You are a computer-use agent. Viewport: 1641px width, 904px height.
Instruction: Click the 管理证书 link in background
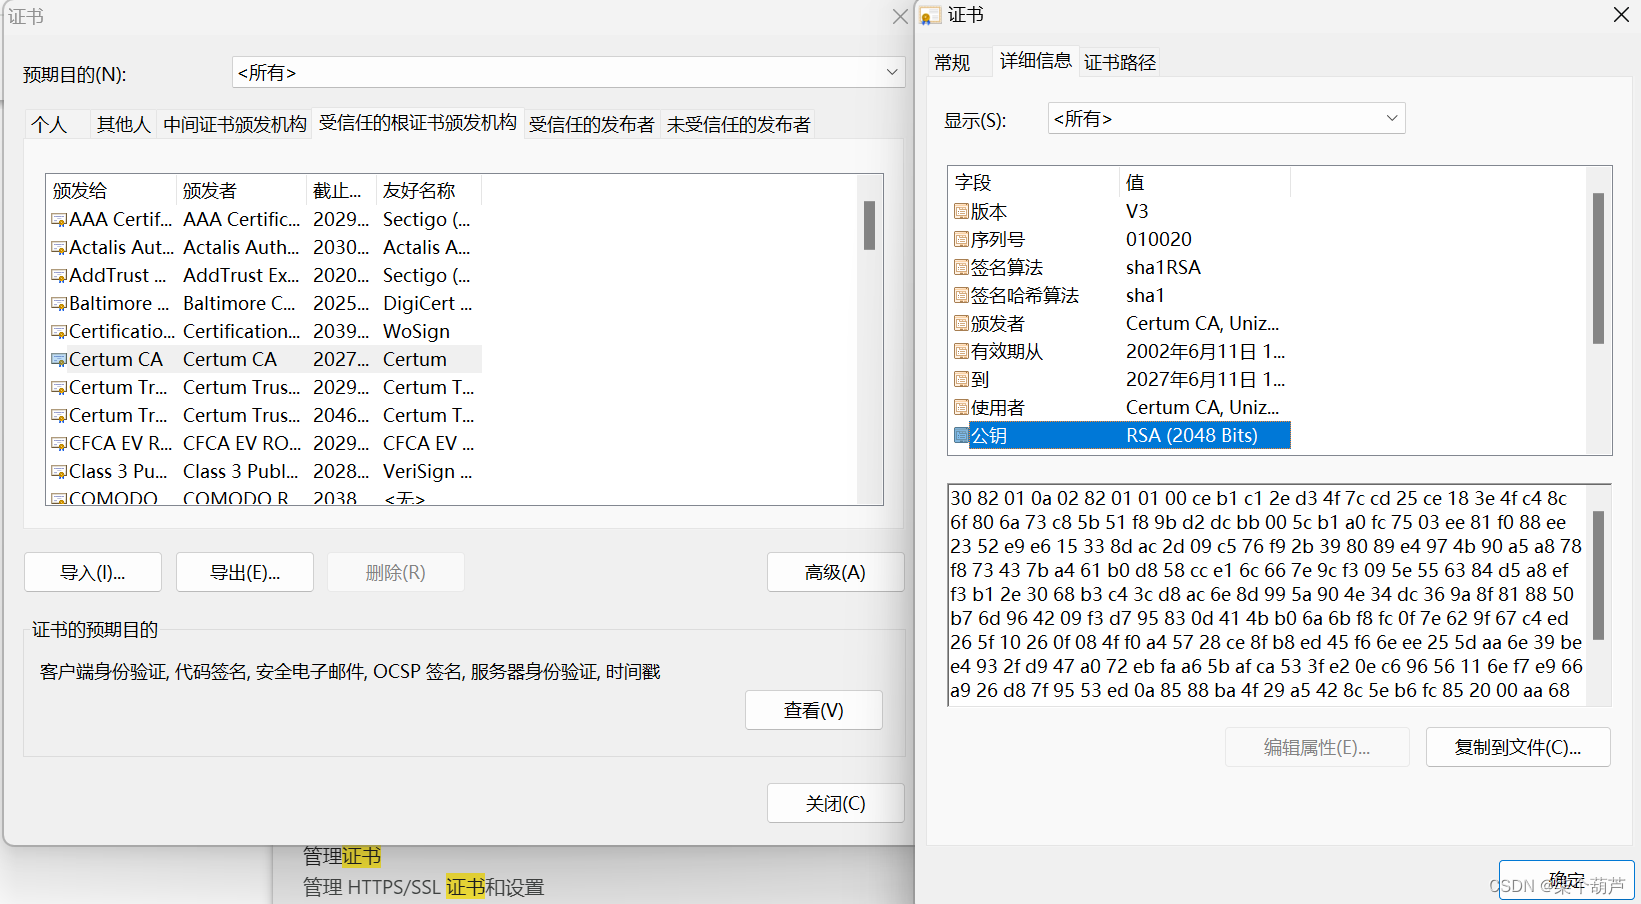click(x=342, y=856)
